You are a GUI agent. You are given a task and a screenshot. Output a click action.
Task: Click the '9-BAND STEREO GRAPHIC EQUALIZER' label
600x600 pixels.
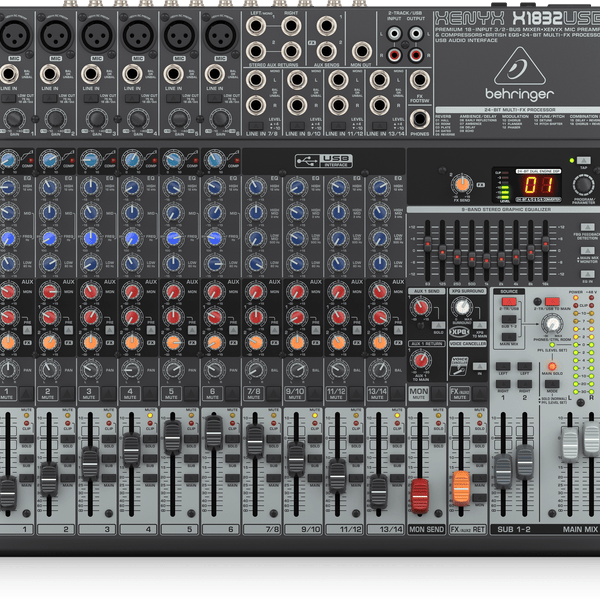[x=506, y=210]
